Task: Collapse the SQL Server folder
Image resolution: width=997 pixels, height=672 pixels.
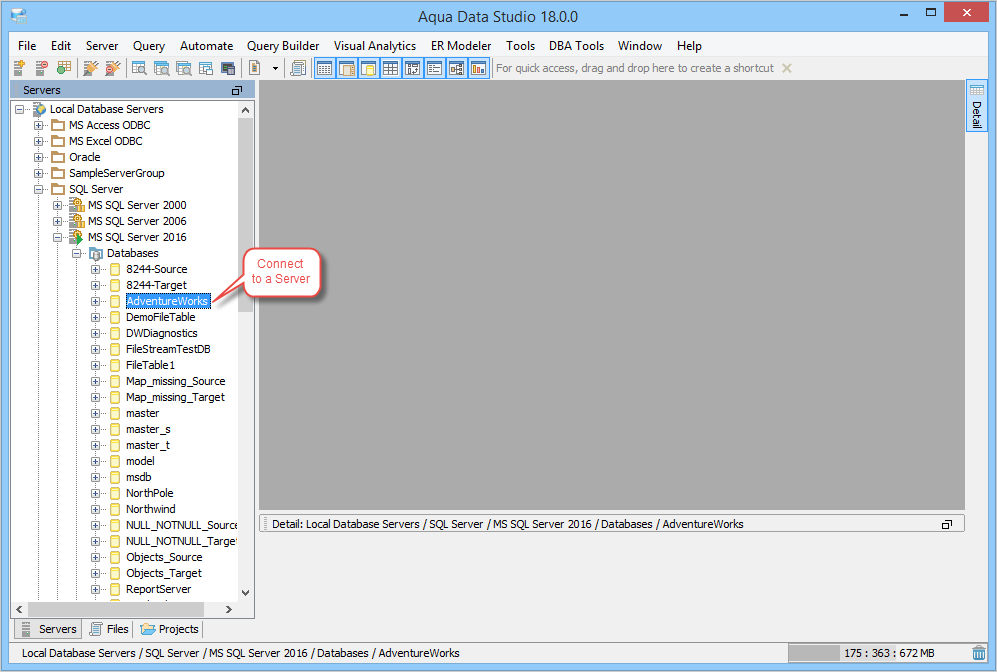Action: pos(39,189)
